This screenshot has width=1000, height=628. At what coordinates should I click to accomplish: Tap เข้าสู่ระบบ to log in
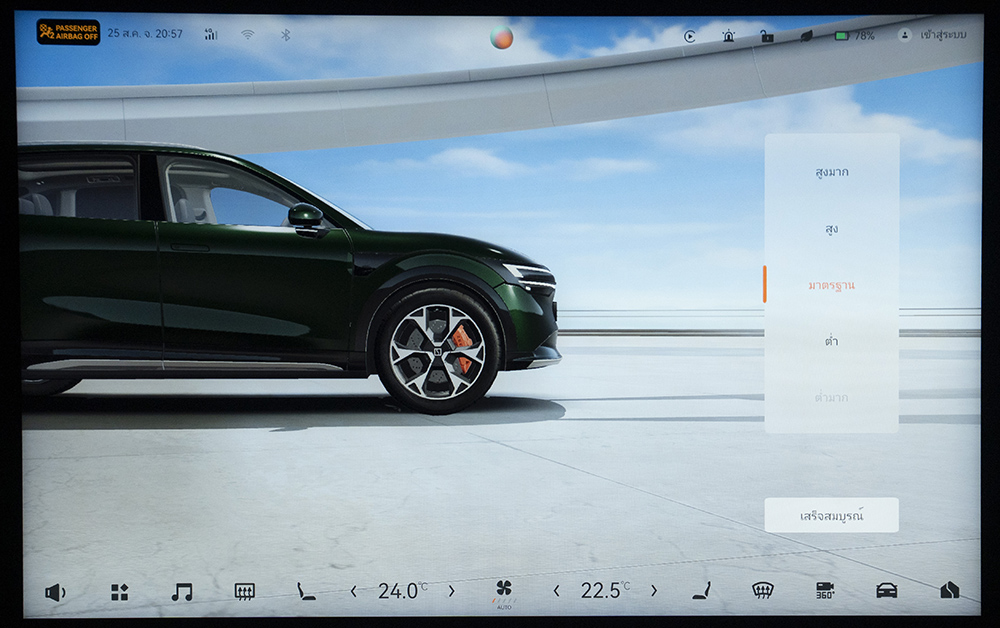coord(934,35)
